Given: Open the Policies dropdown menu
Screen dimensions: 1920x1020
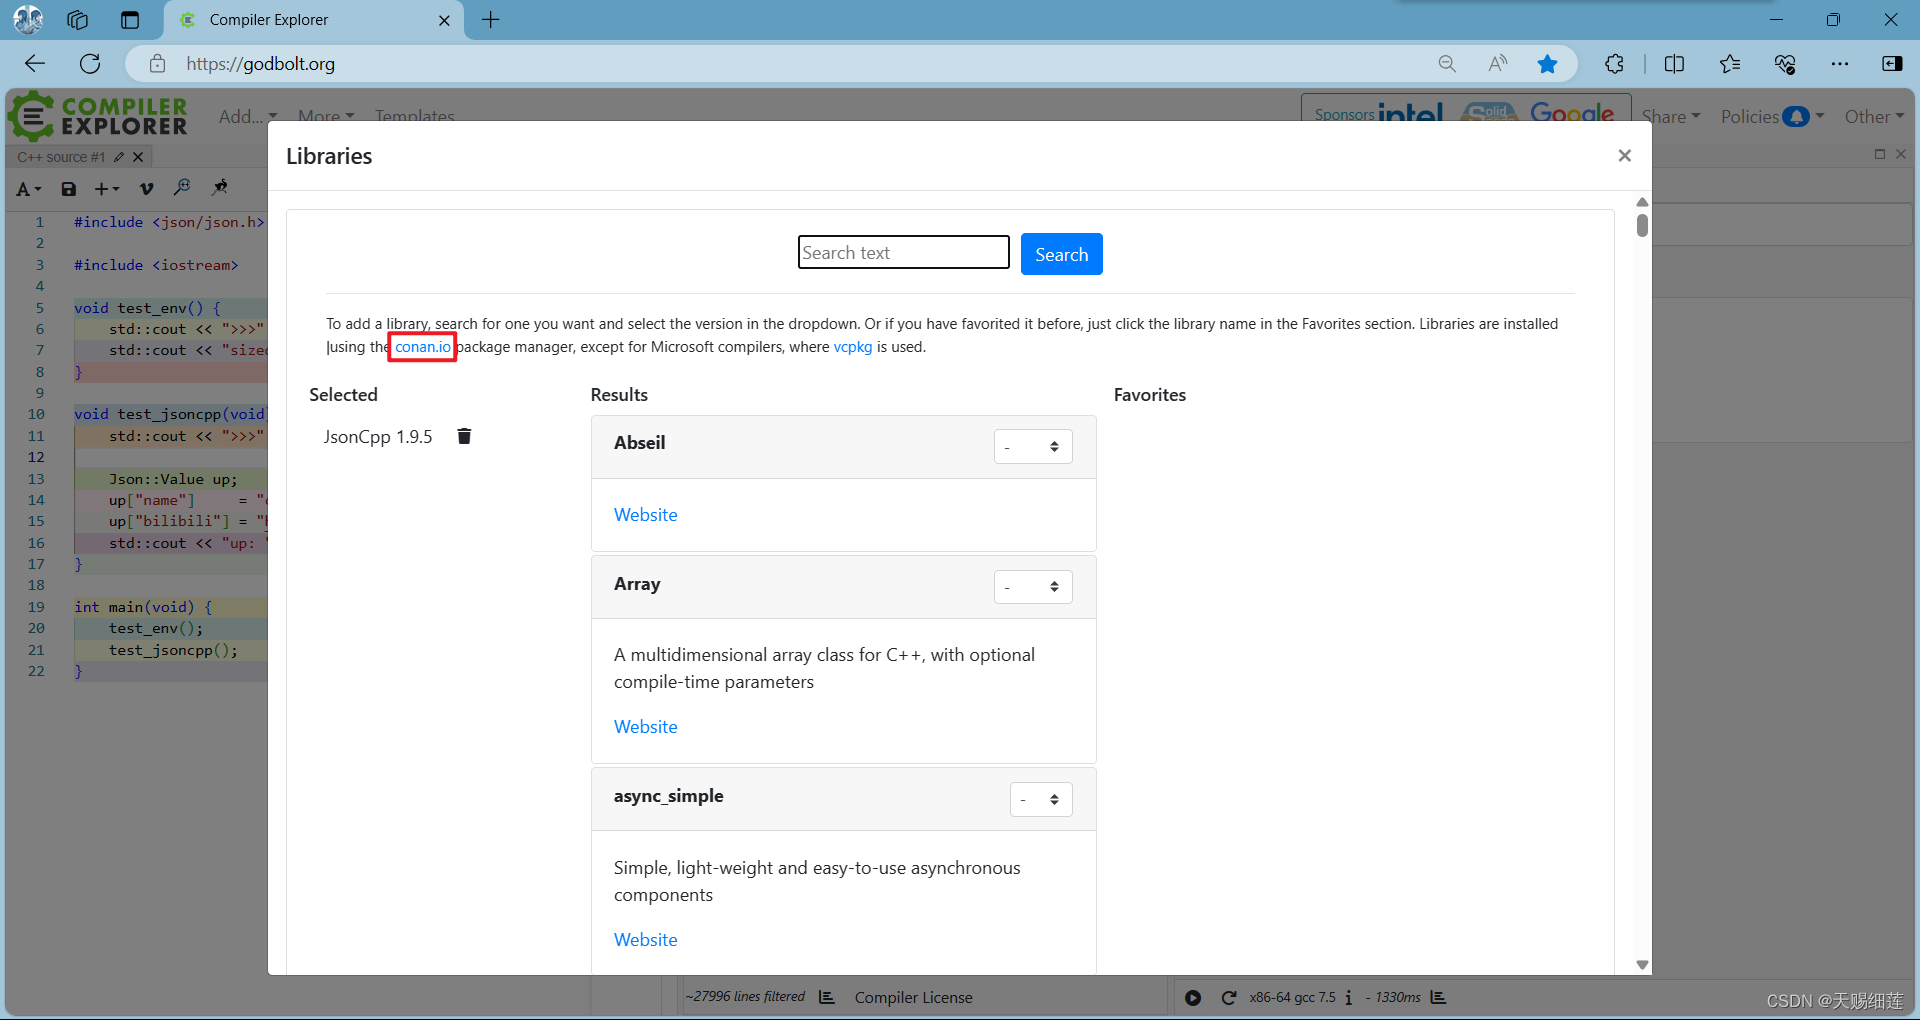Looking at the screenshot, I should click(x=1772, y=117).
